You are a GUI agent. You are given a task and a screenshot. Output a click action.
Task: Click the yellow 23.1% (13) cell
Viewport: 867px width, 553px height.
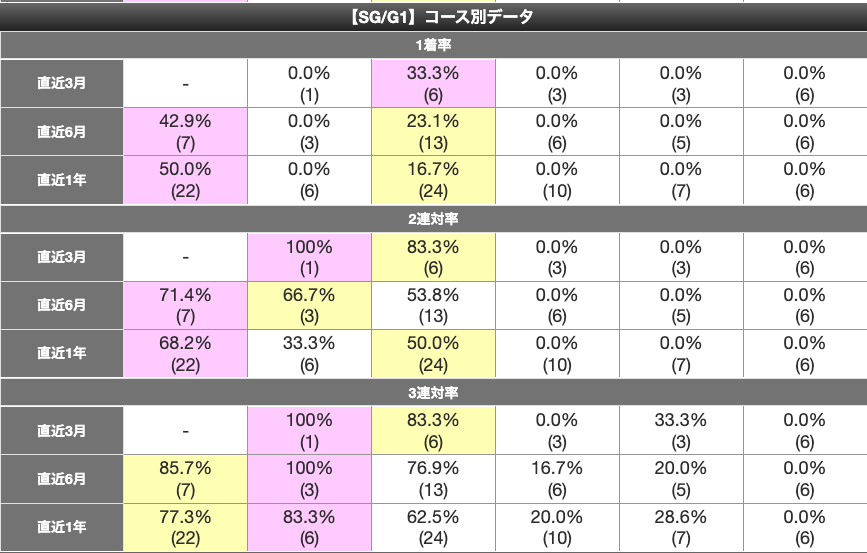click(432, 131)
